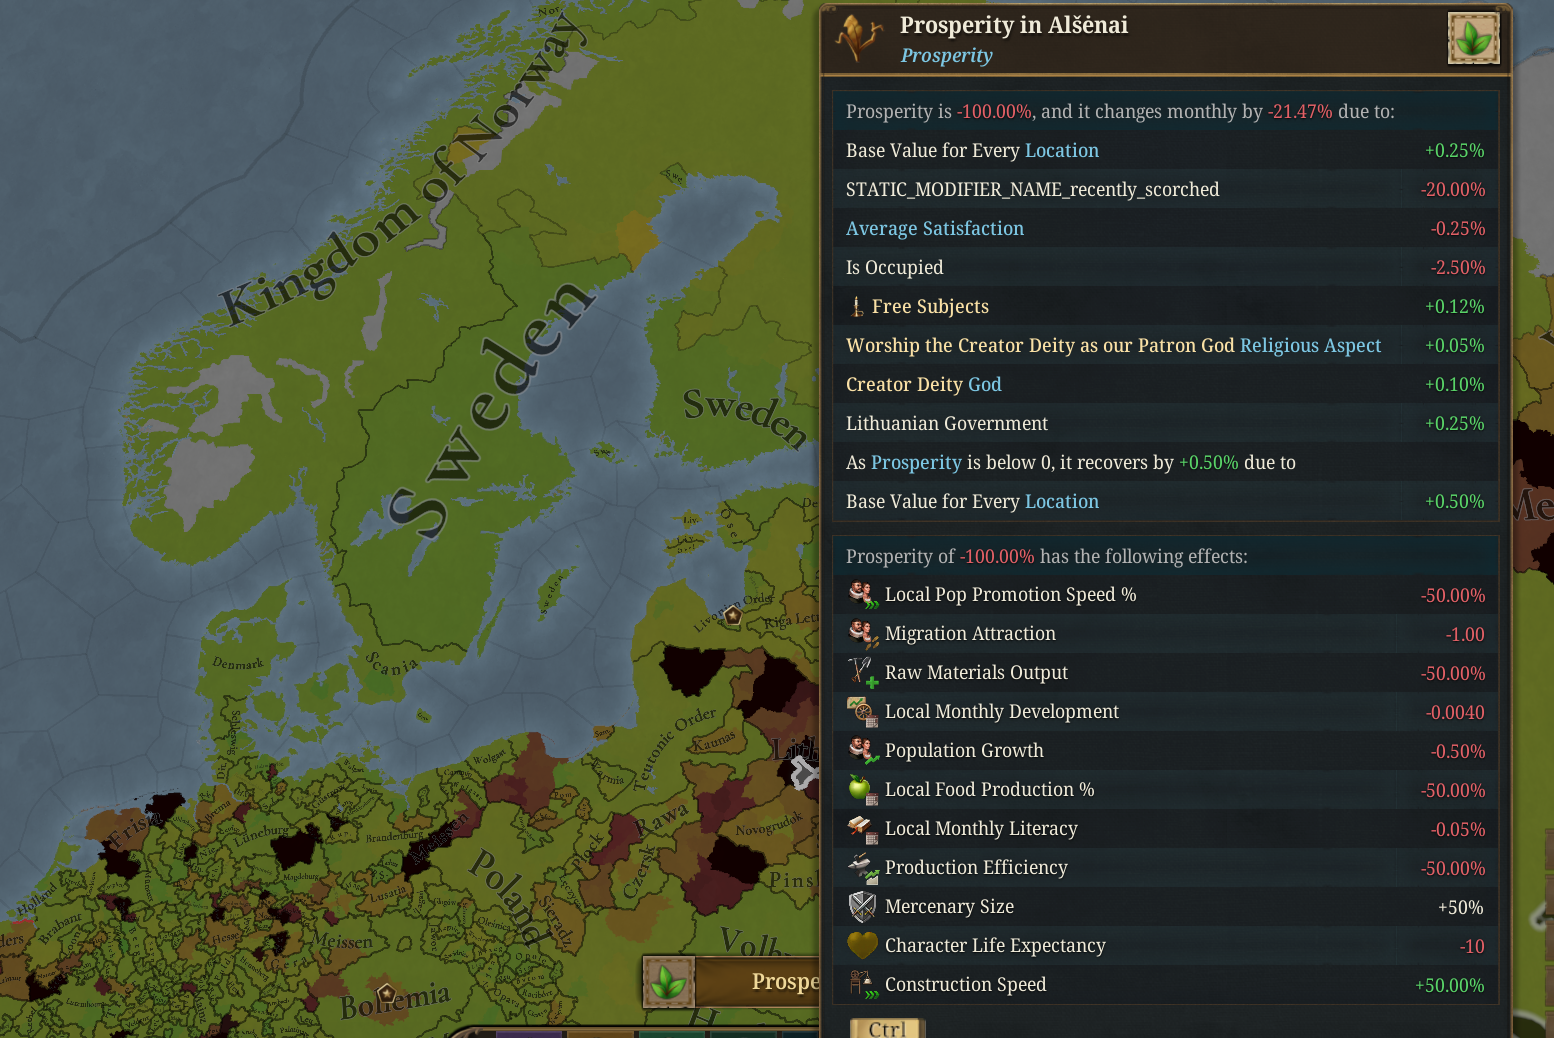This screenshot has width=1554, height=1038.
Task: Click the 'Is Occupied' modifier row
Action: [x=1165, y=267]
